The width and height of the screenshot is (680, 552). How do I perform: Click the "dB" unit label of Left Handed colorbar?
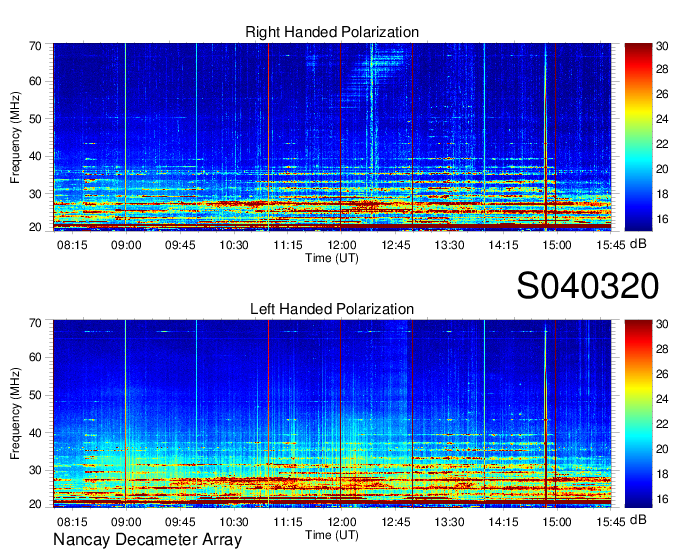click(638, 519)
